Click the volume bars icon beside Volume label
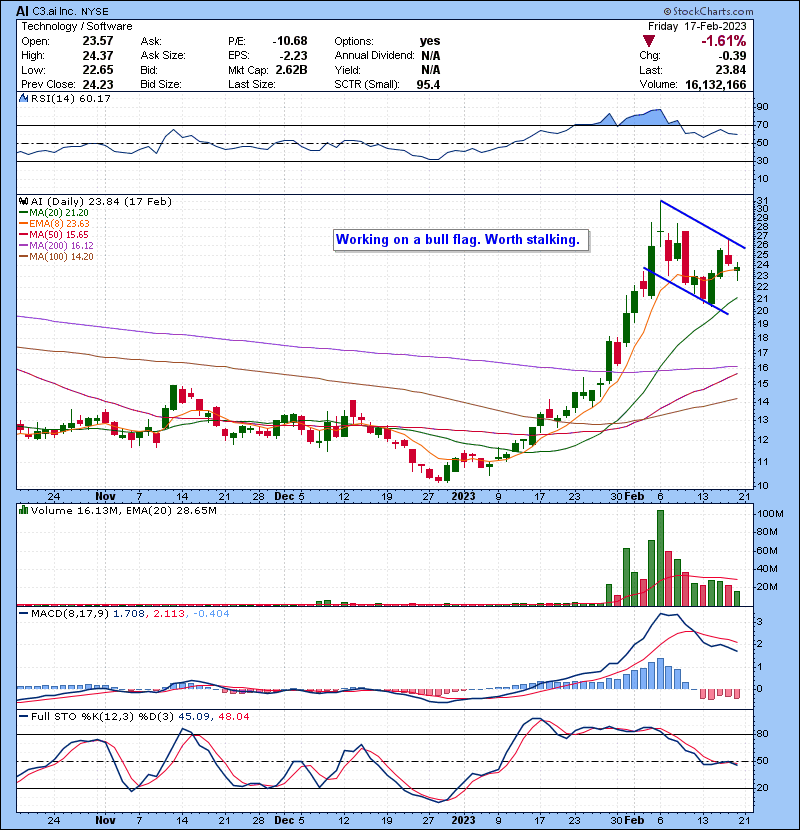The image size is (800, 830). click(23, 510)
